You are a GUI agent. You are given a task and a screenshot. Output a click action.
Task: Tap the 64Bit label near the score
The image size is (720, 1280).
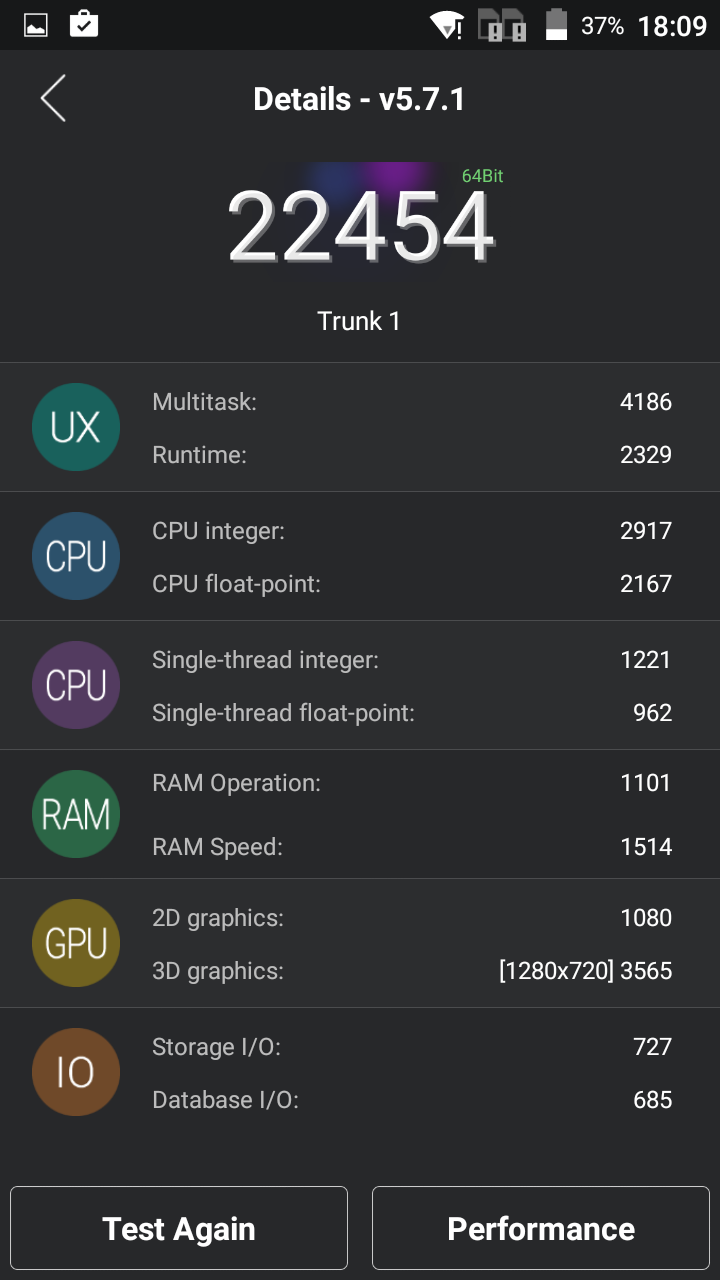click(x=482, y=176)
